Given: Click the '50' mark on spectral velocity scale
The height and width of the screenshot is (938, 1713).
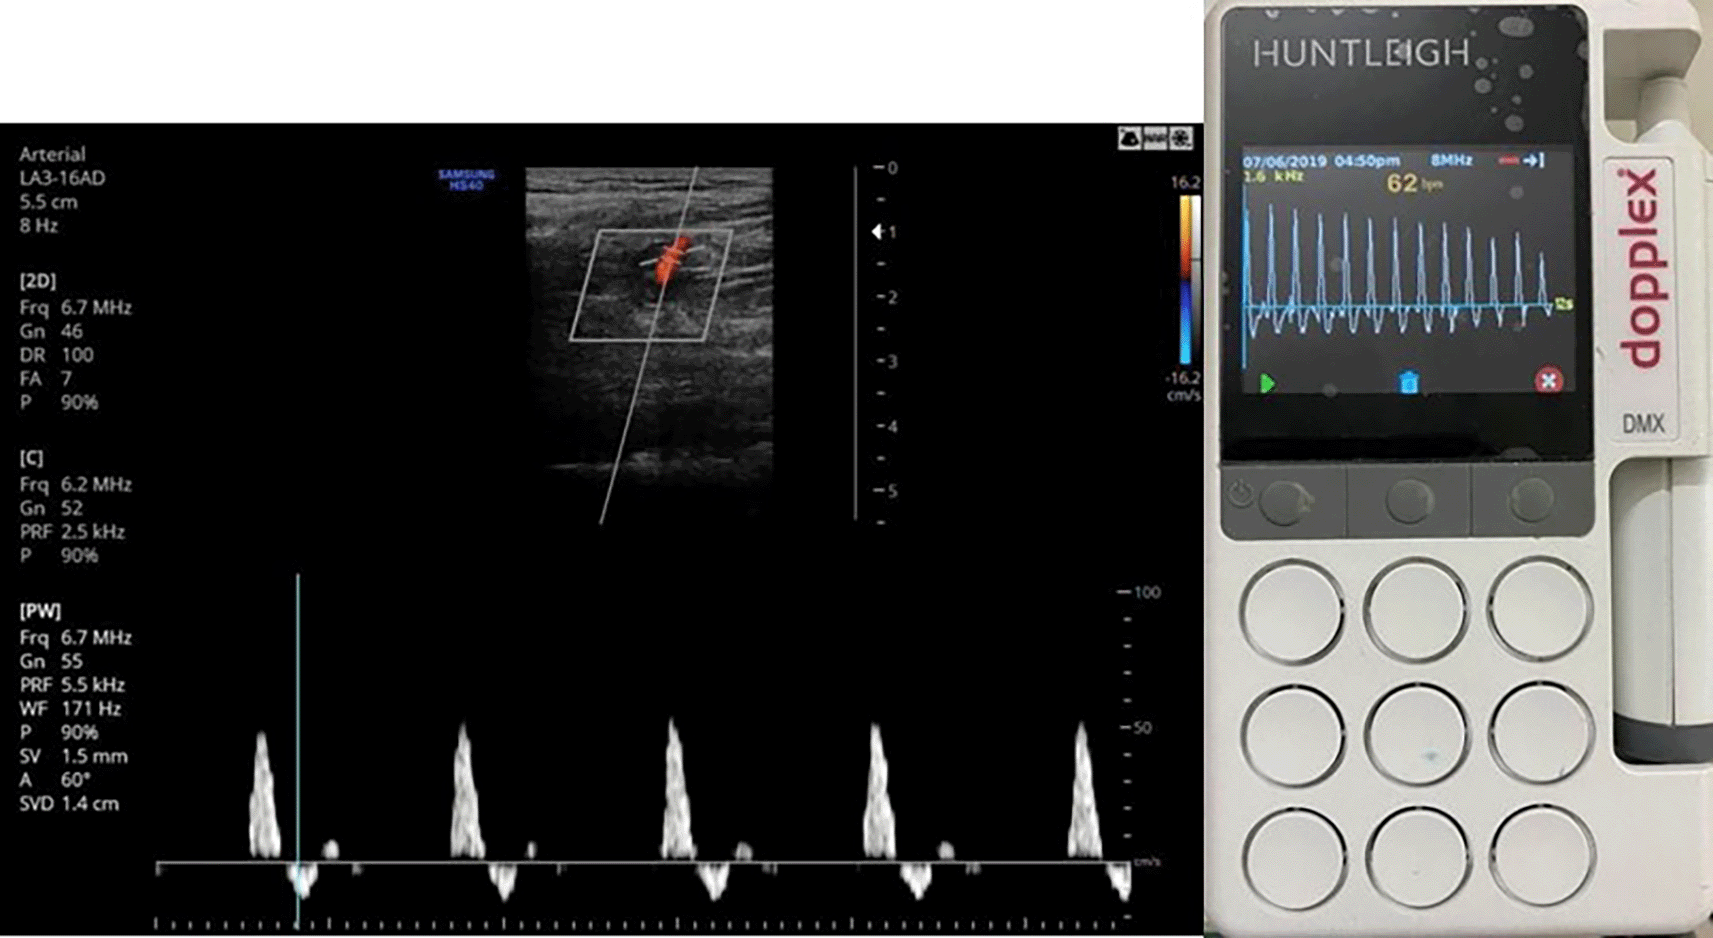Looking at the screenshot, I should coord(1145,727).
